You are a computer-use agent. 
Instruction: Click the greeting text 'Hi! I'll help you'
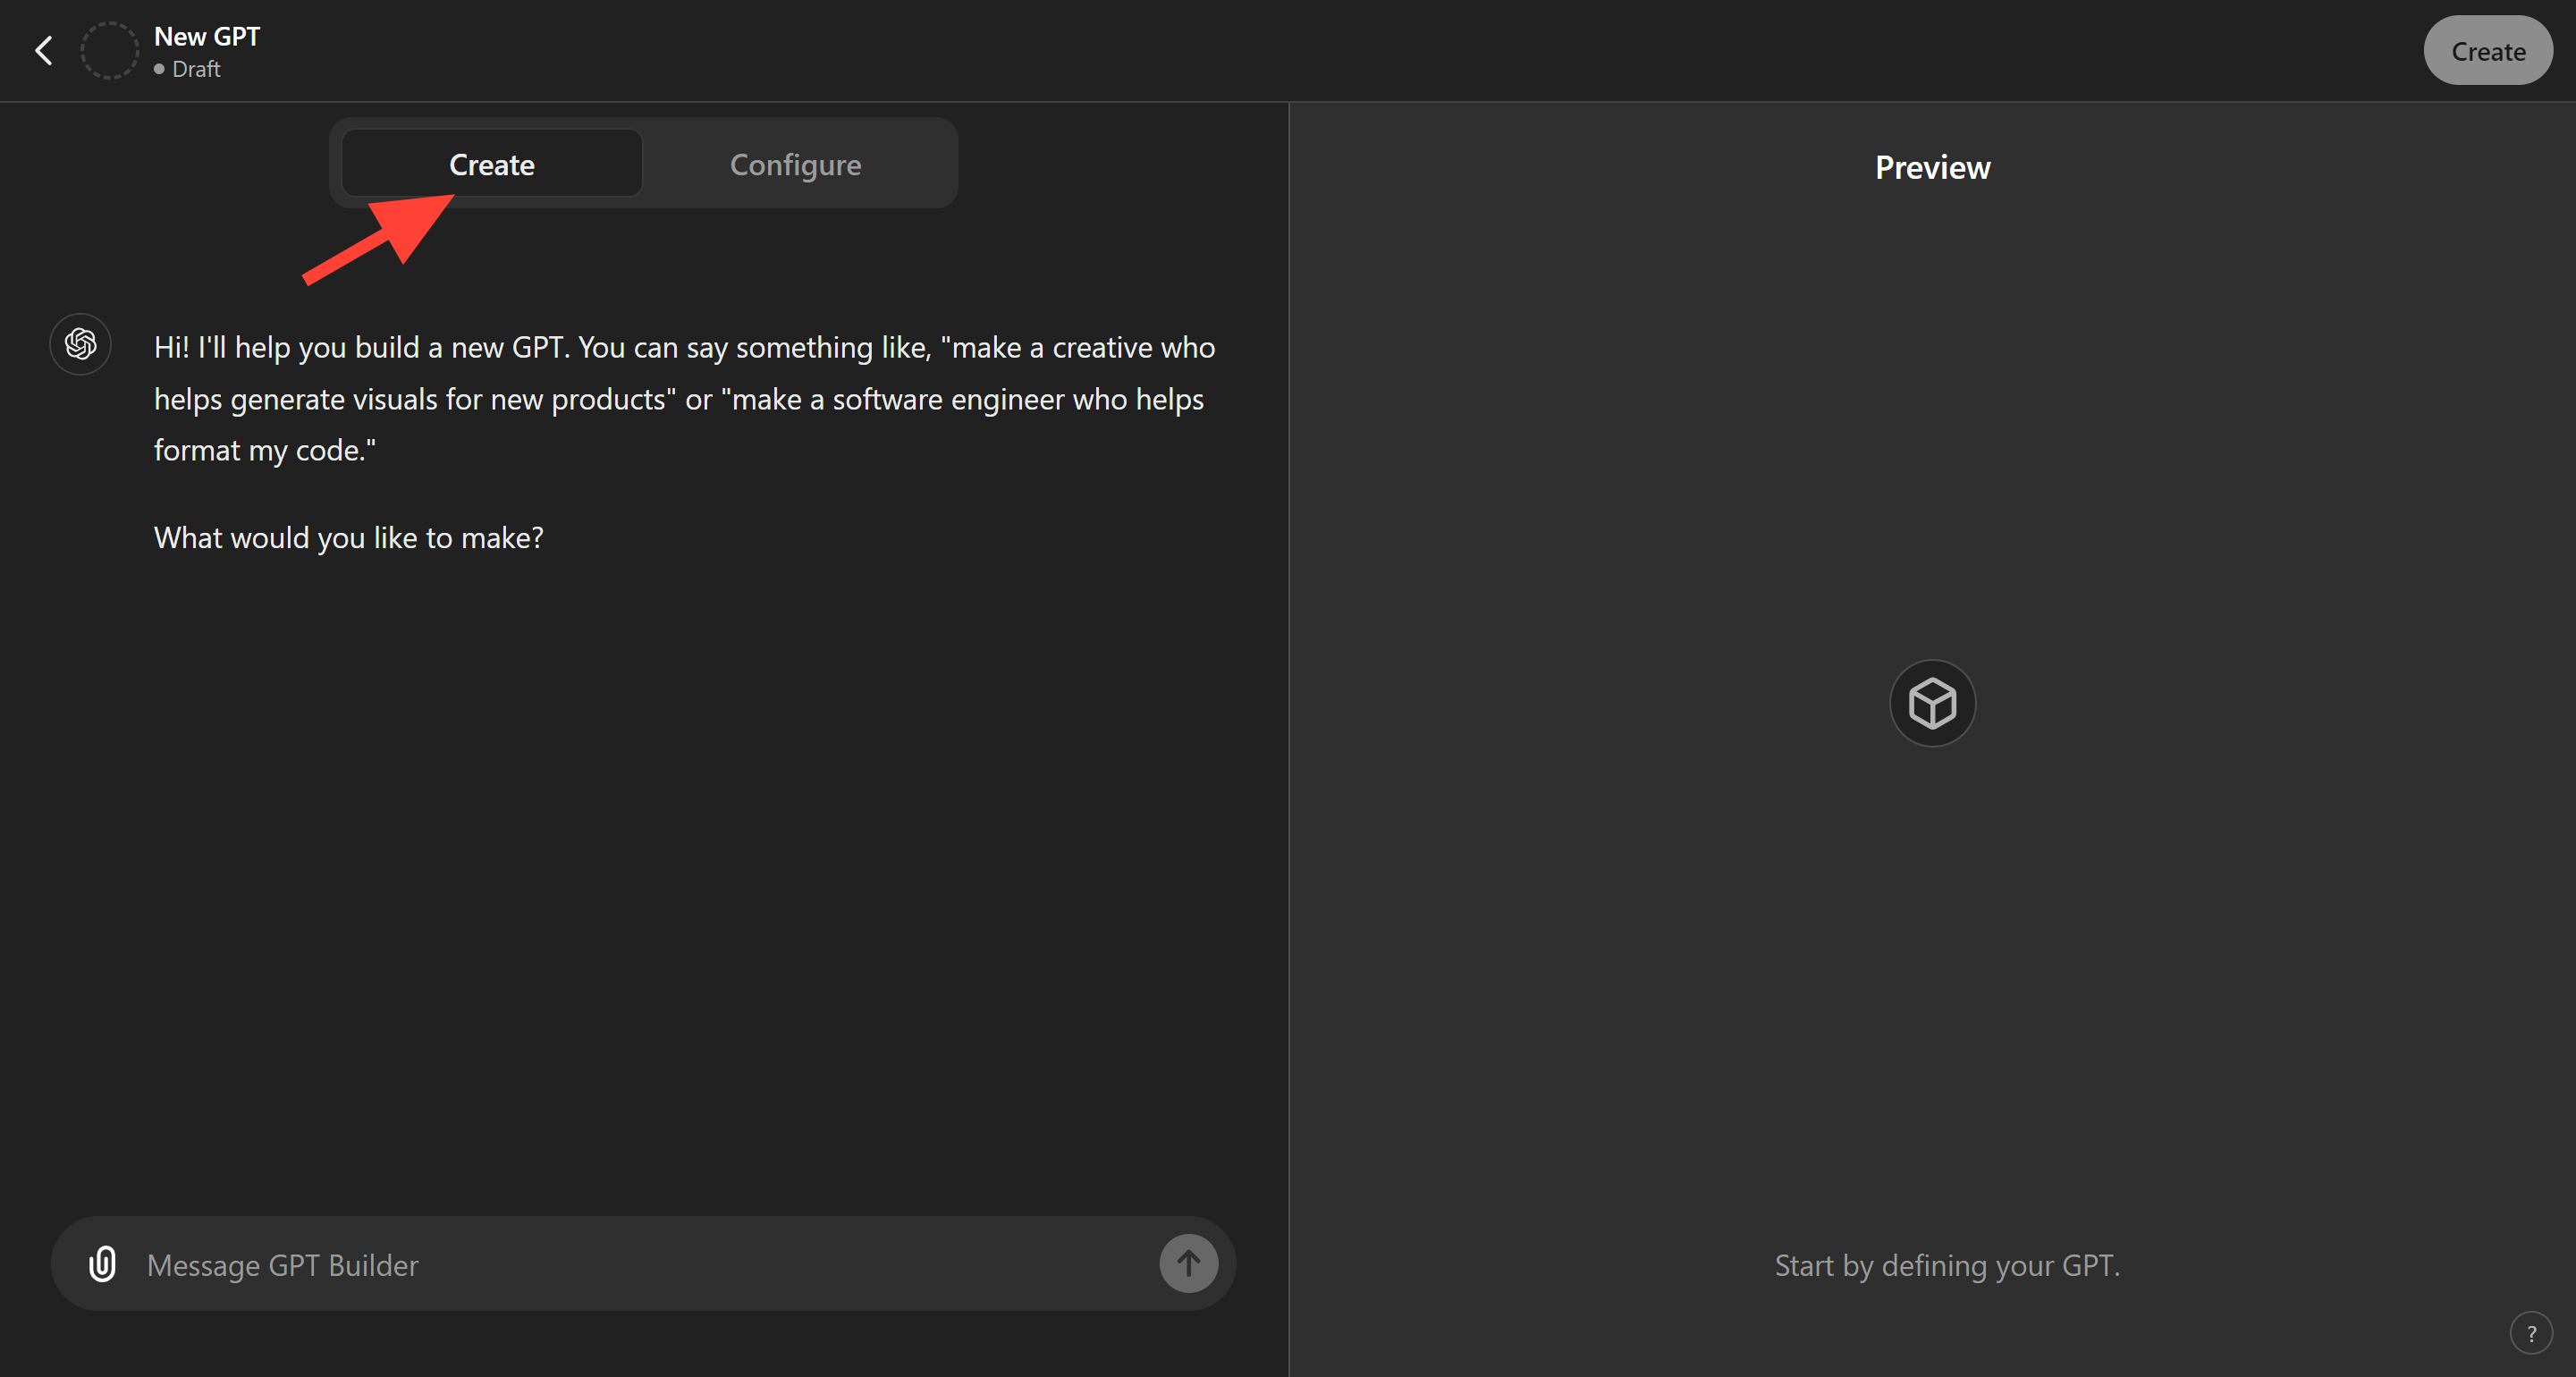[250, 348]
